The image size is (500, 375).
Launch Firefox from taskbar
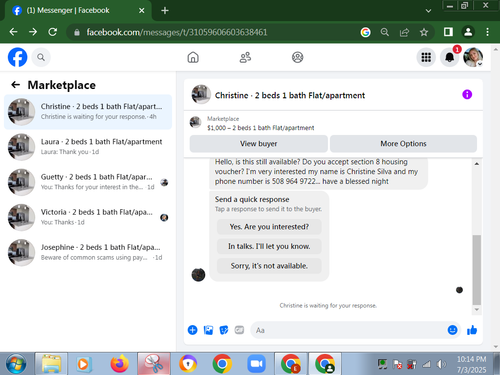pyautogui.click(x=119, y=364)
